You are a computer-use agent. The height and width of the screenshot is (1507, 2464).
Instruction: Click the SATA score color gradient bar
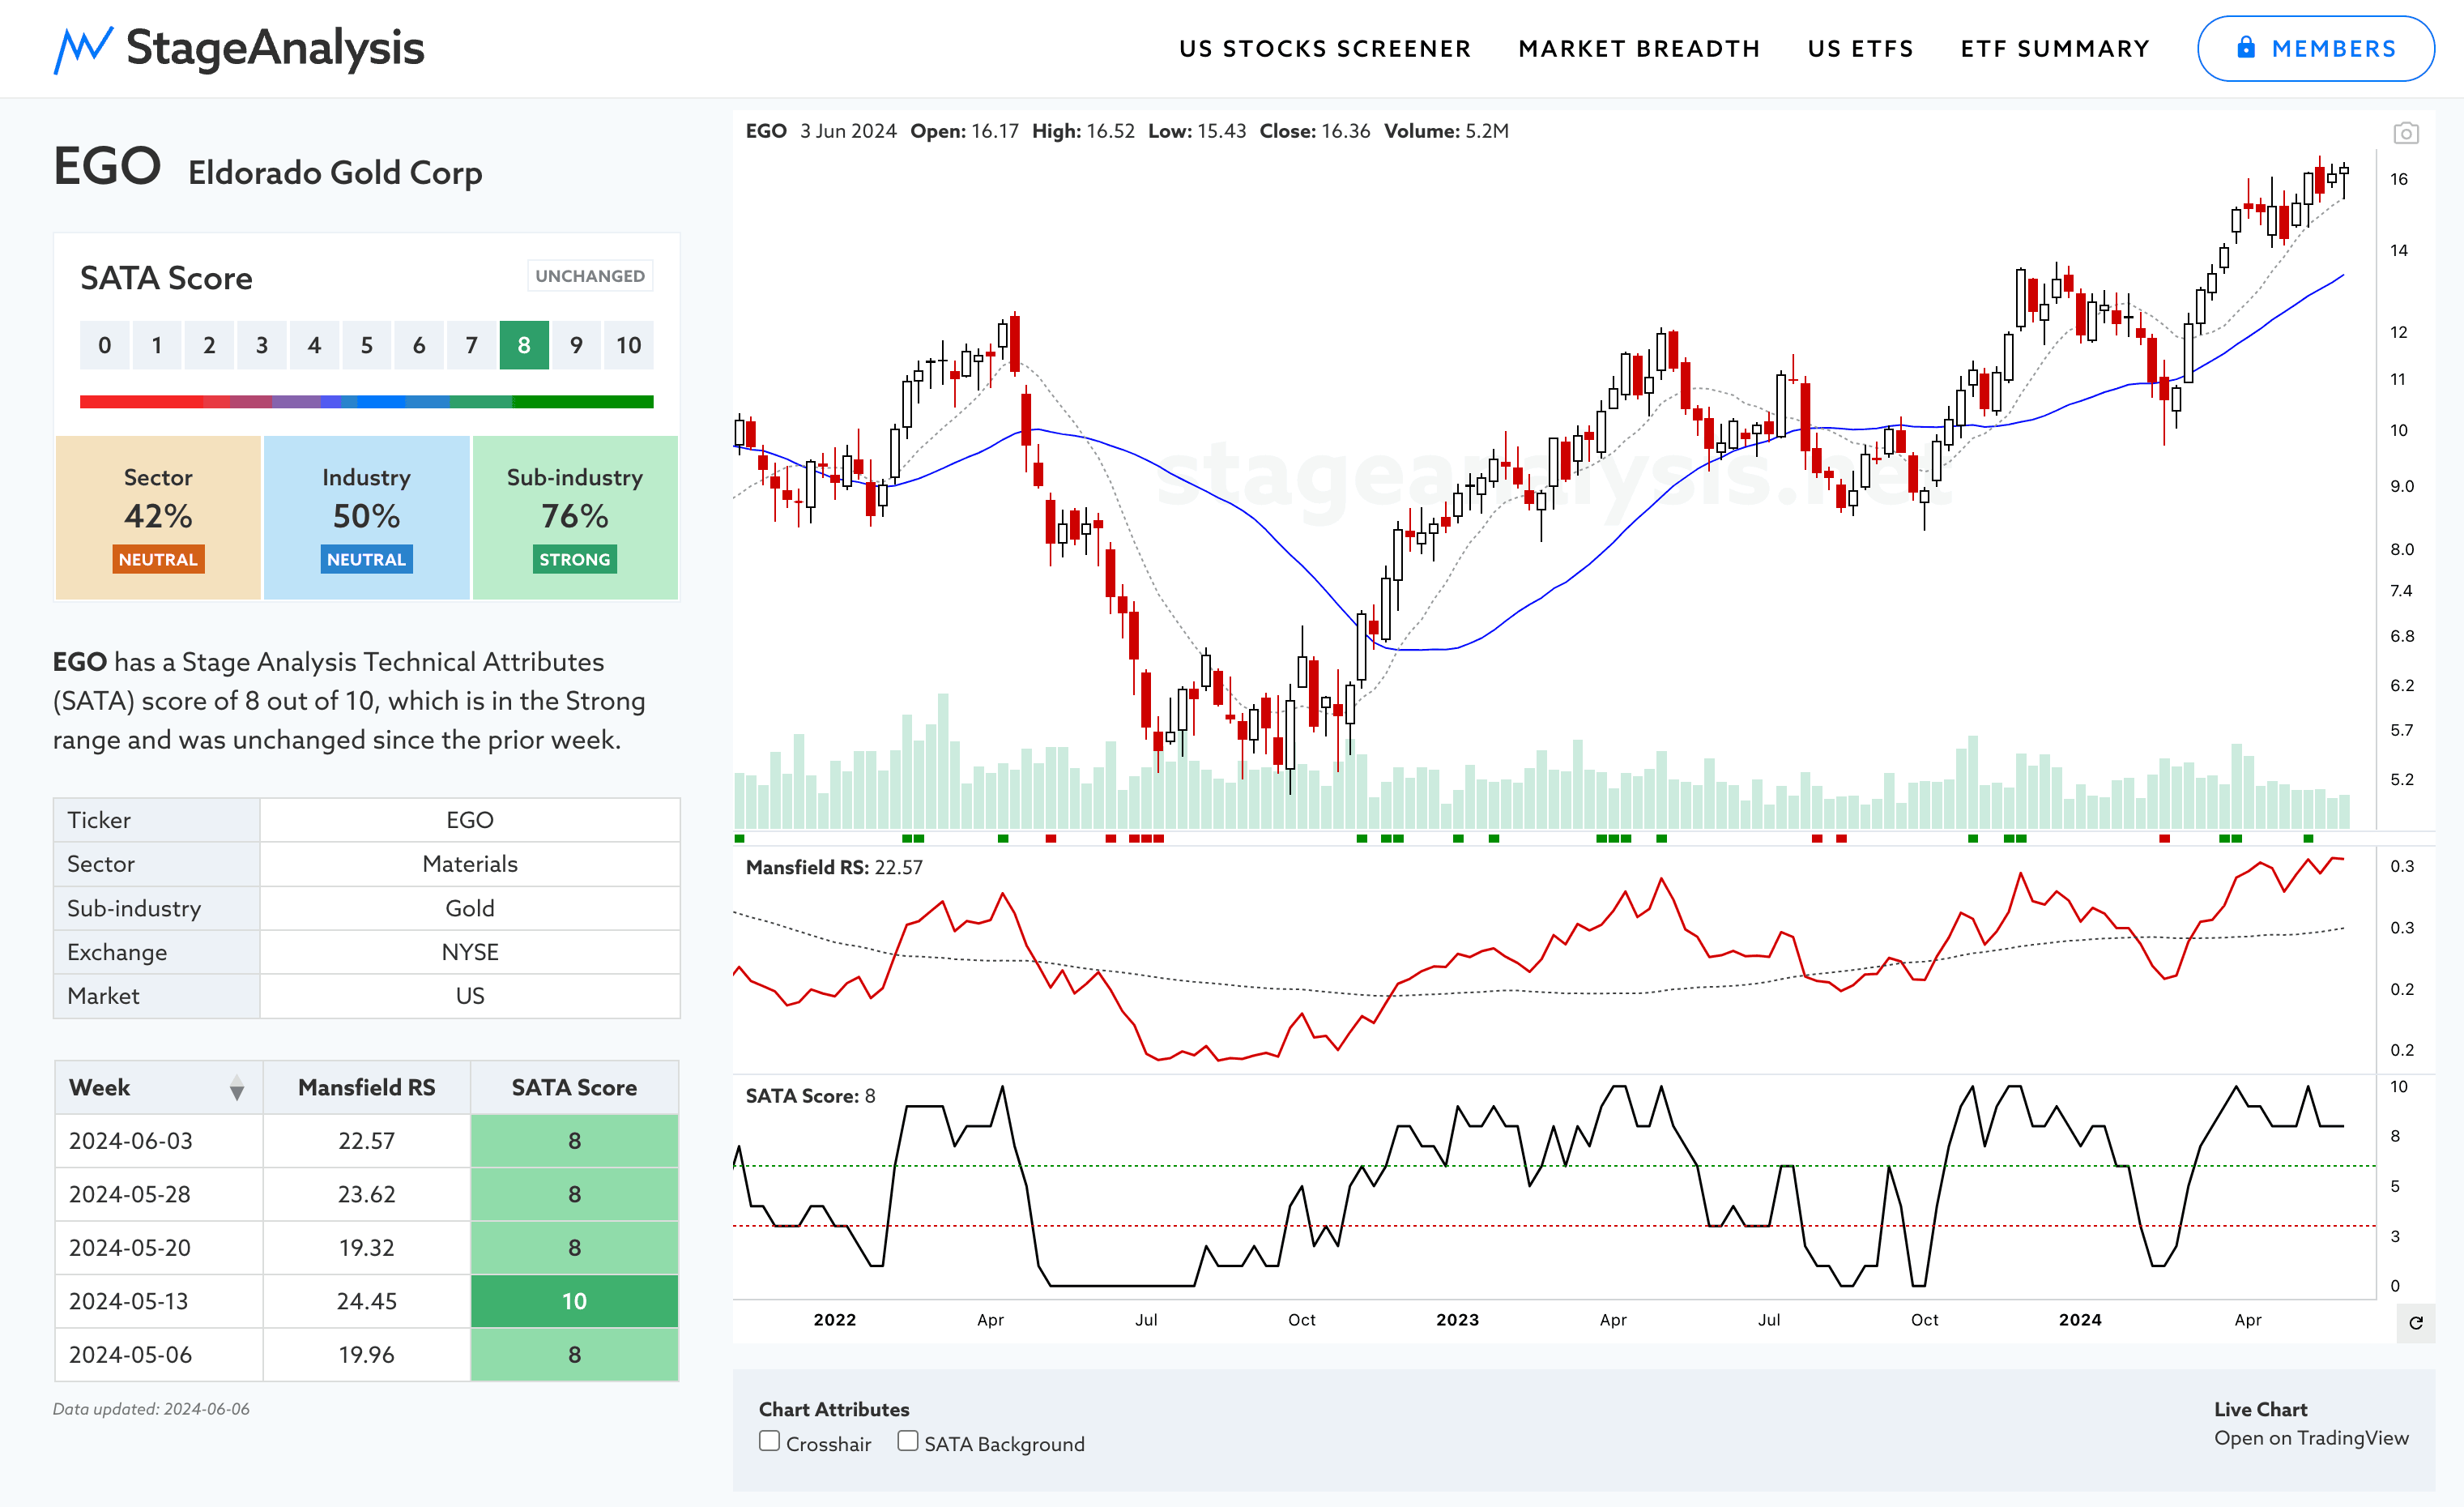click(367, 402)
